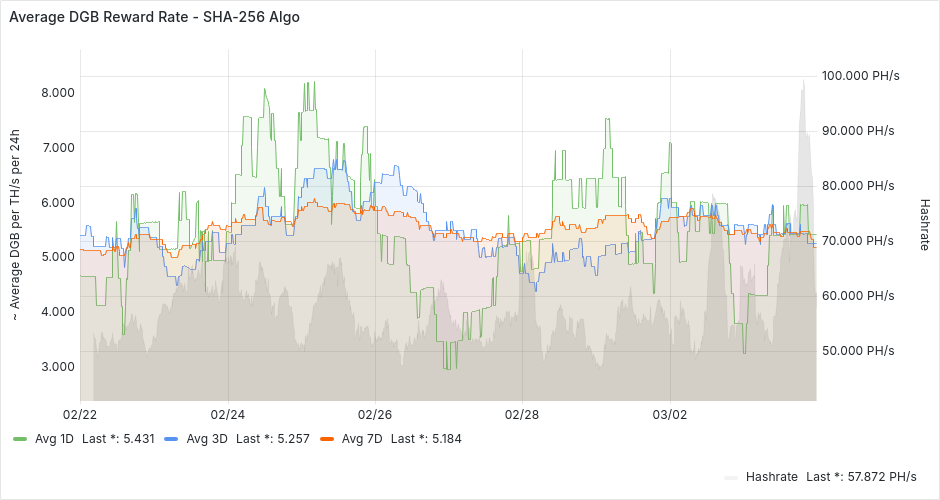Open the Average DGB Reward Rate panel title menu
940x500 pixels.
pos(154,17)
